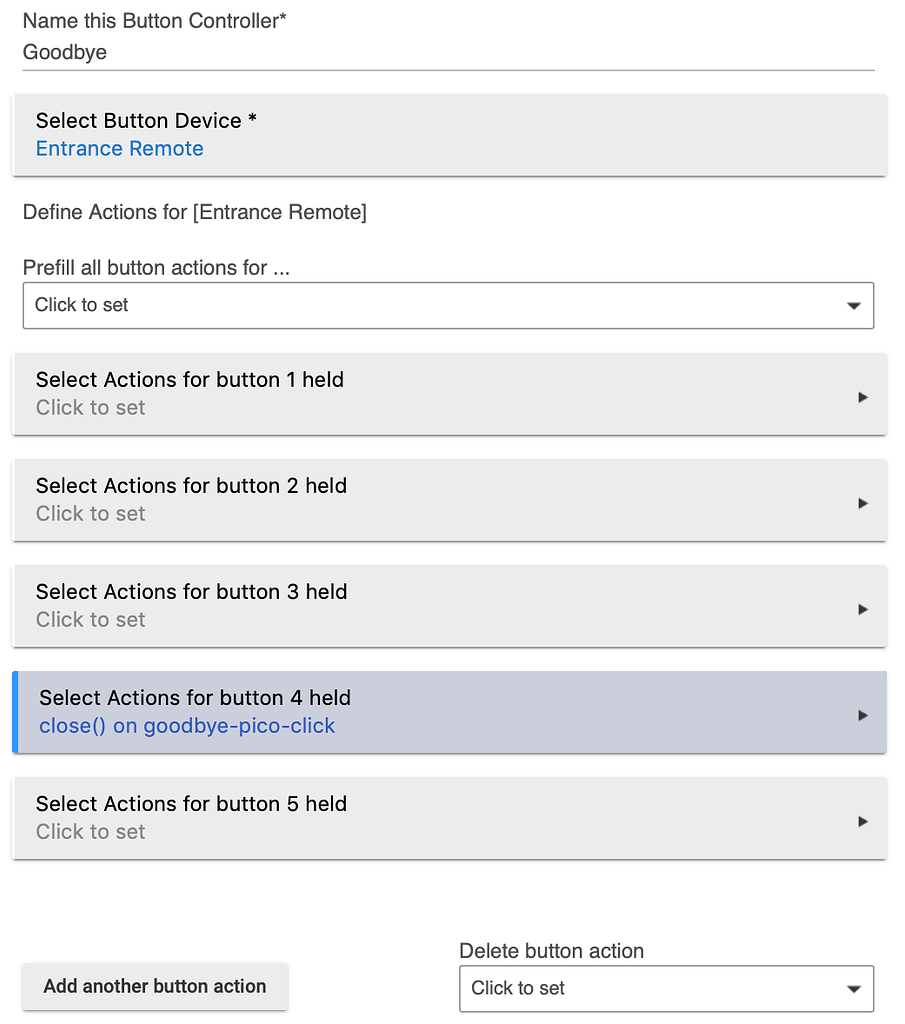Screen dimensions: 905x1024
Task: Click the triangle icon for button 5 held
Action: (x=862, y=821)
